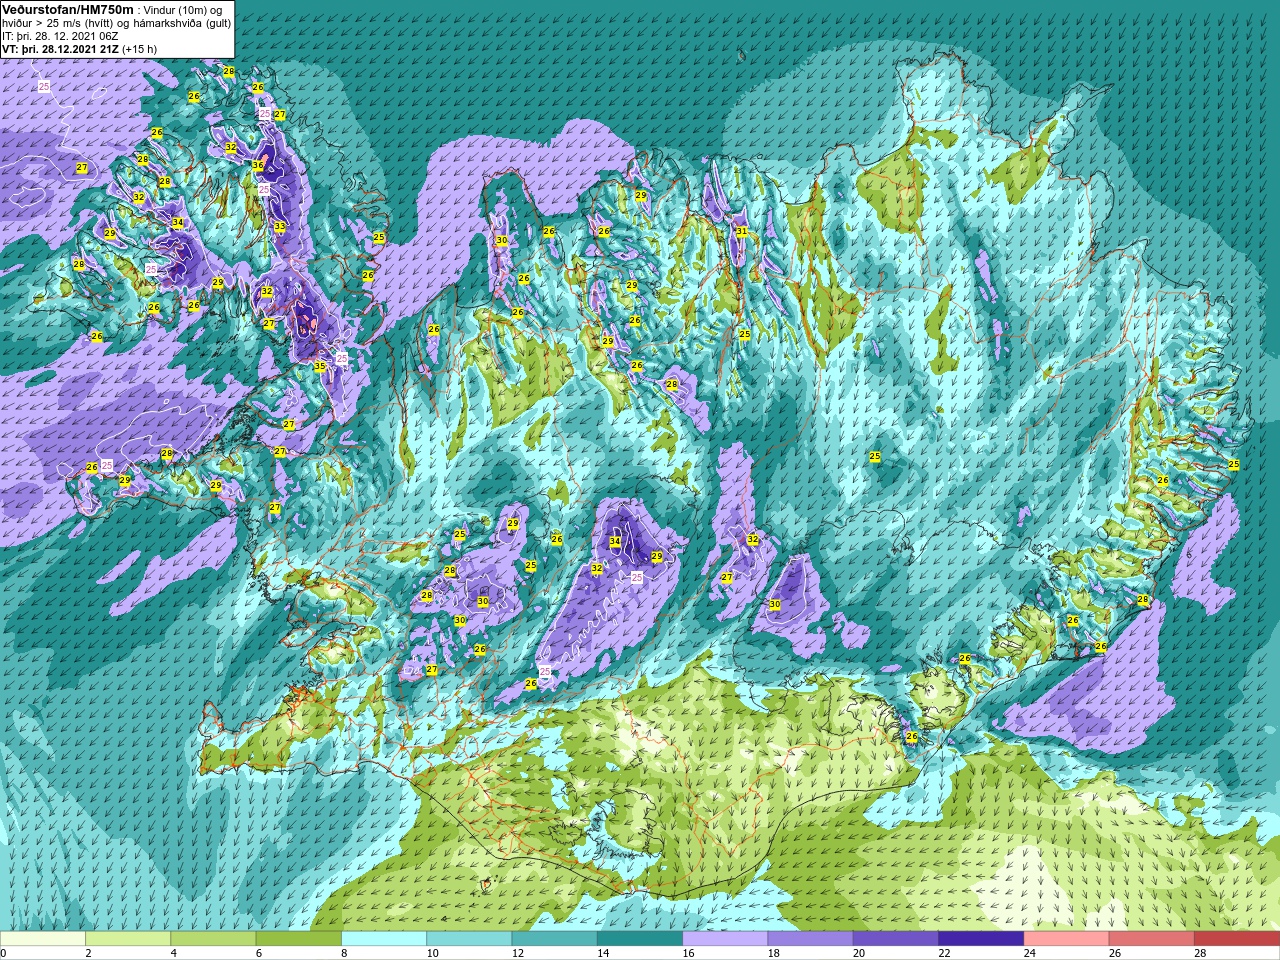
Task: Click the '(+15 h)' forecast offset text
Action: 138,49
